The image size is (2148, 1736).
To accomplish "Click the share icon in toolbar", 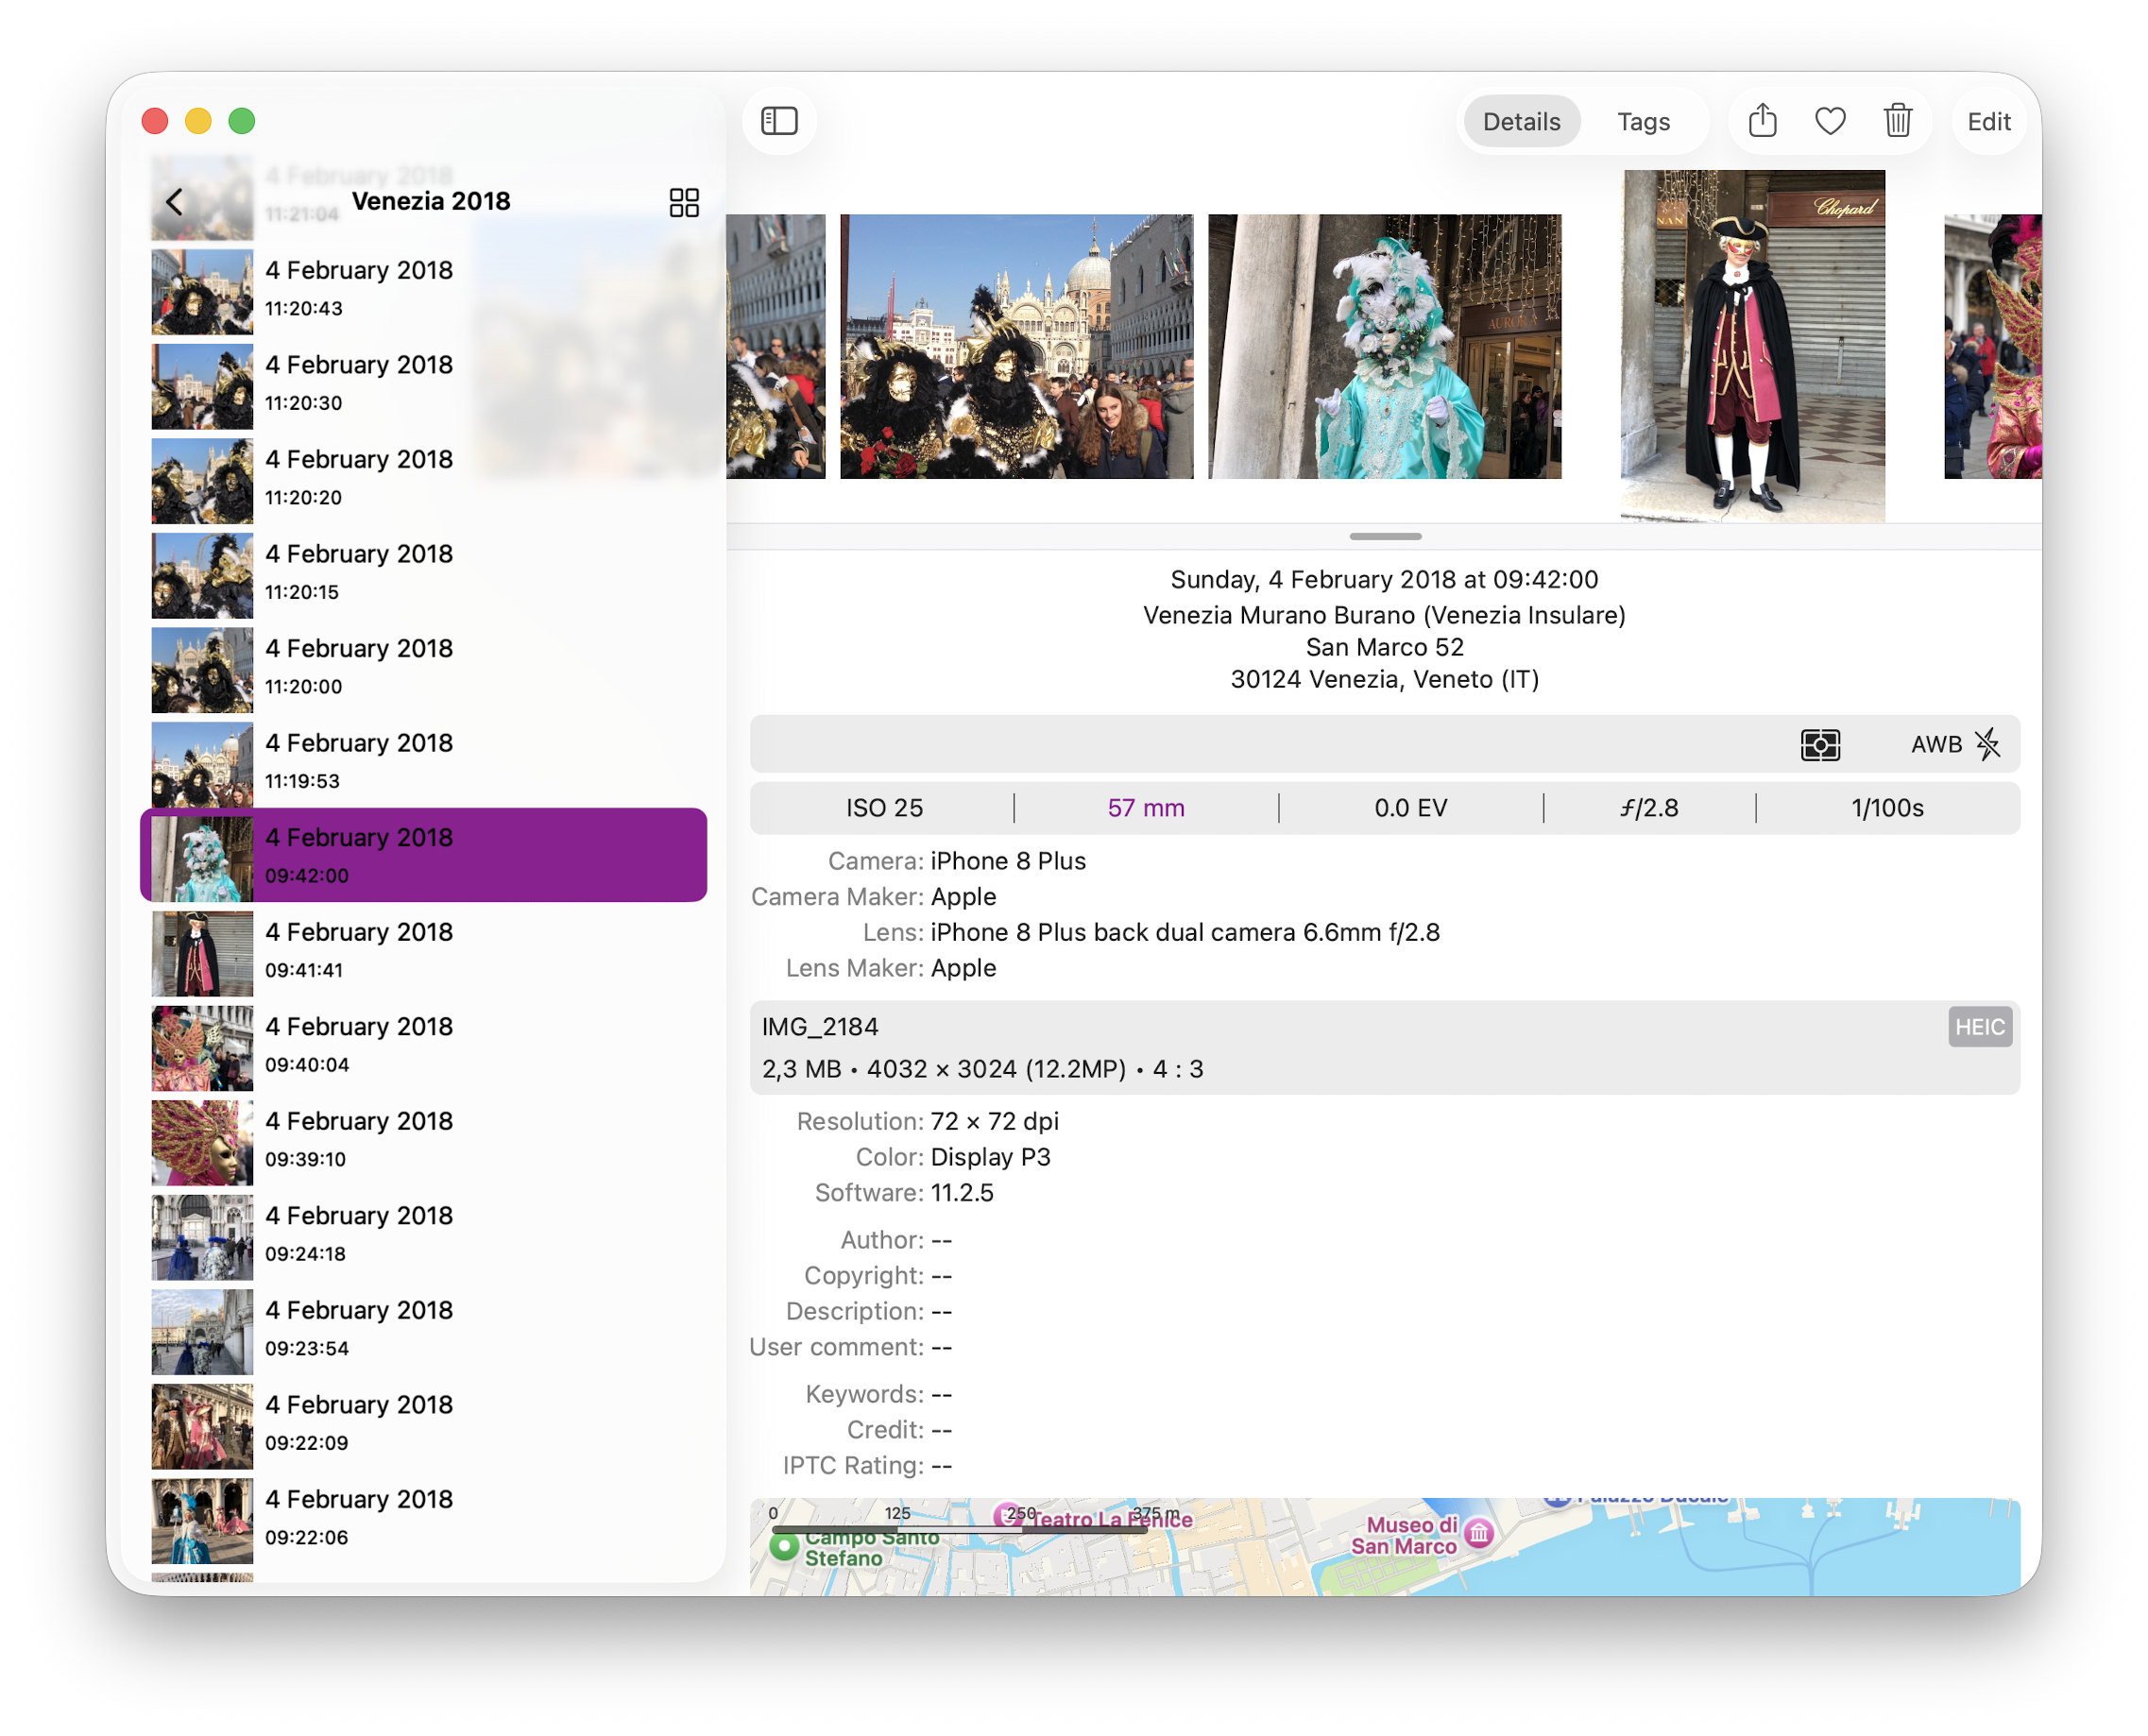I will pyautogui.click(x=1762, y=121).
